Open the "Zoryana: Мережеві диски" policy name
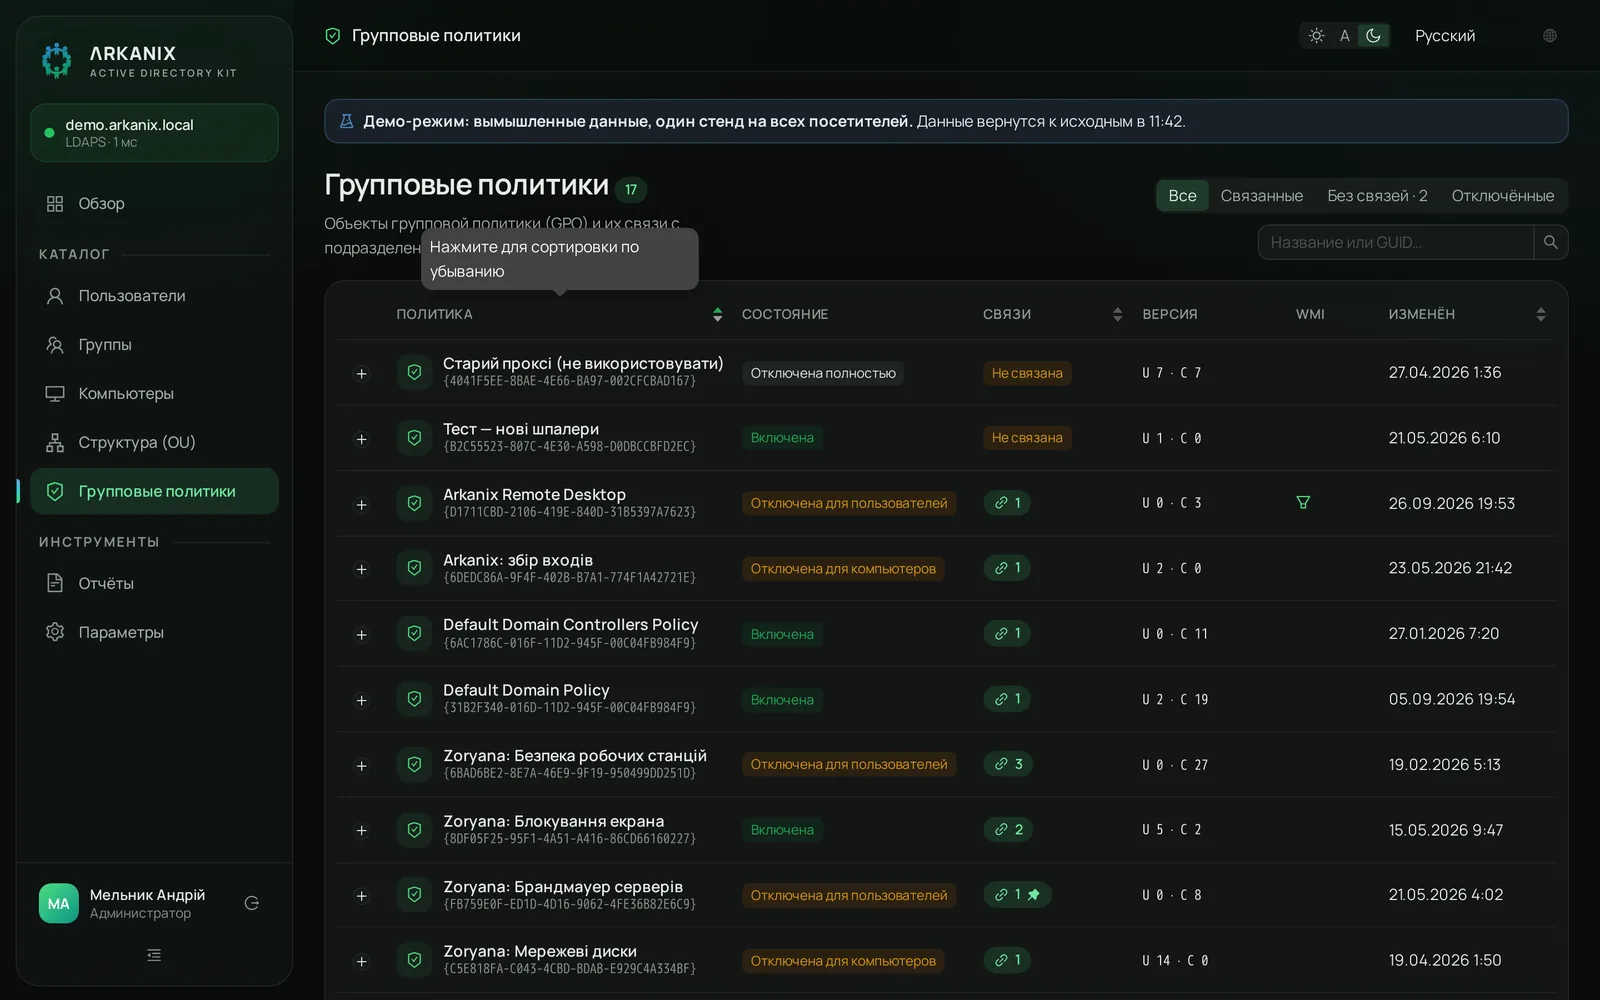Image resolution: width=1600 pixels, height=1000 pixels. 540,952
